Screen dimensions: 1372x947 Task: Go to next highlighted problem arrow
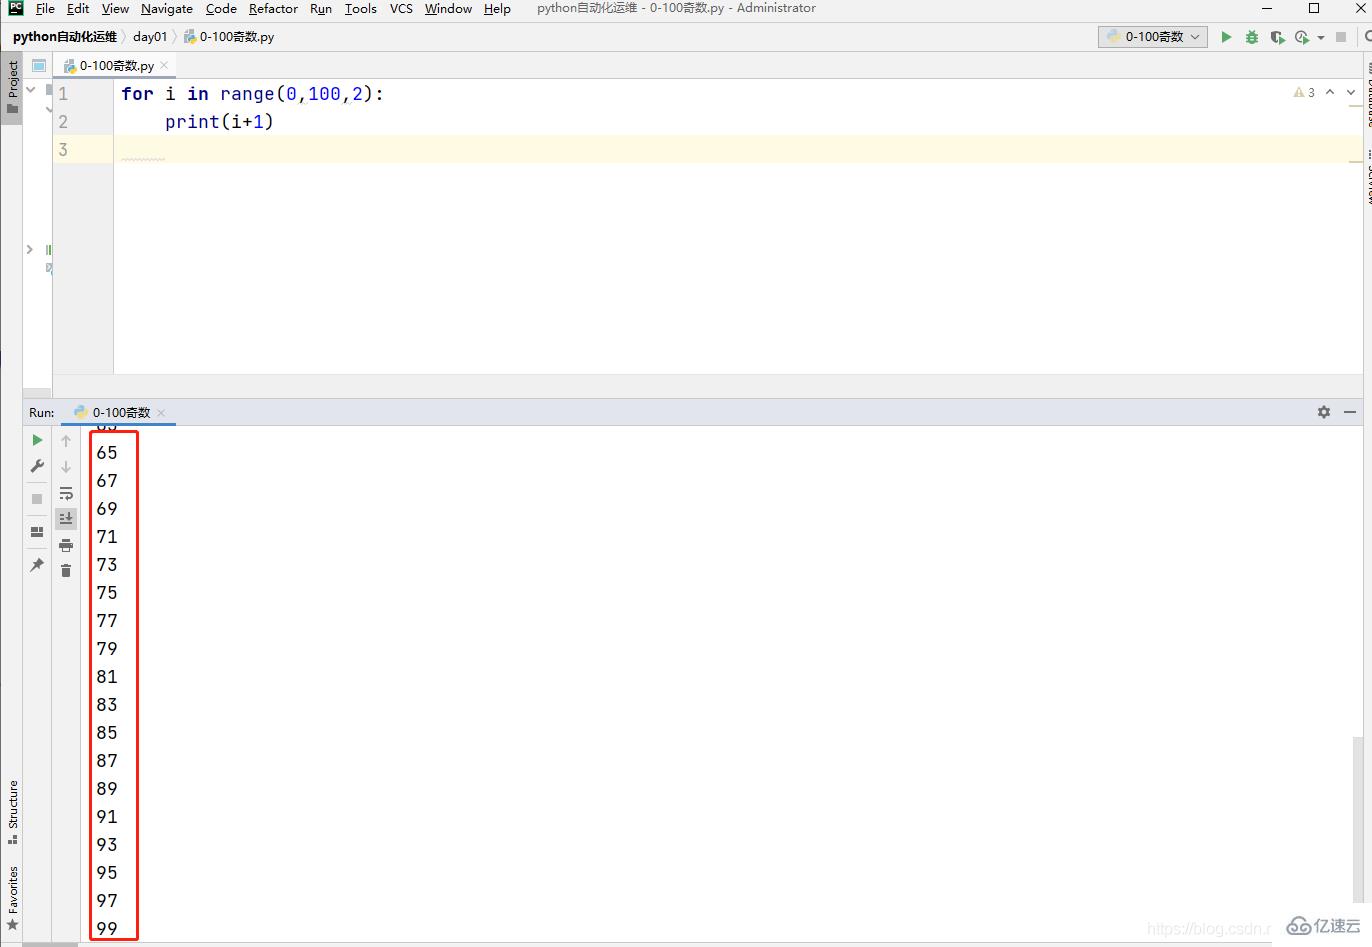[x=1351, y=92]
